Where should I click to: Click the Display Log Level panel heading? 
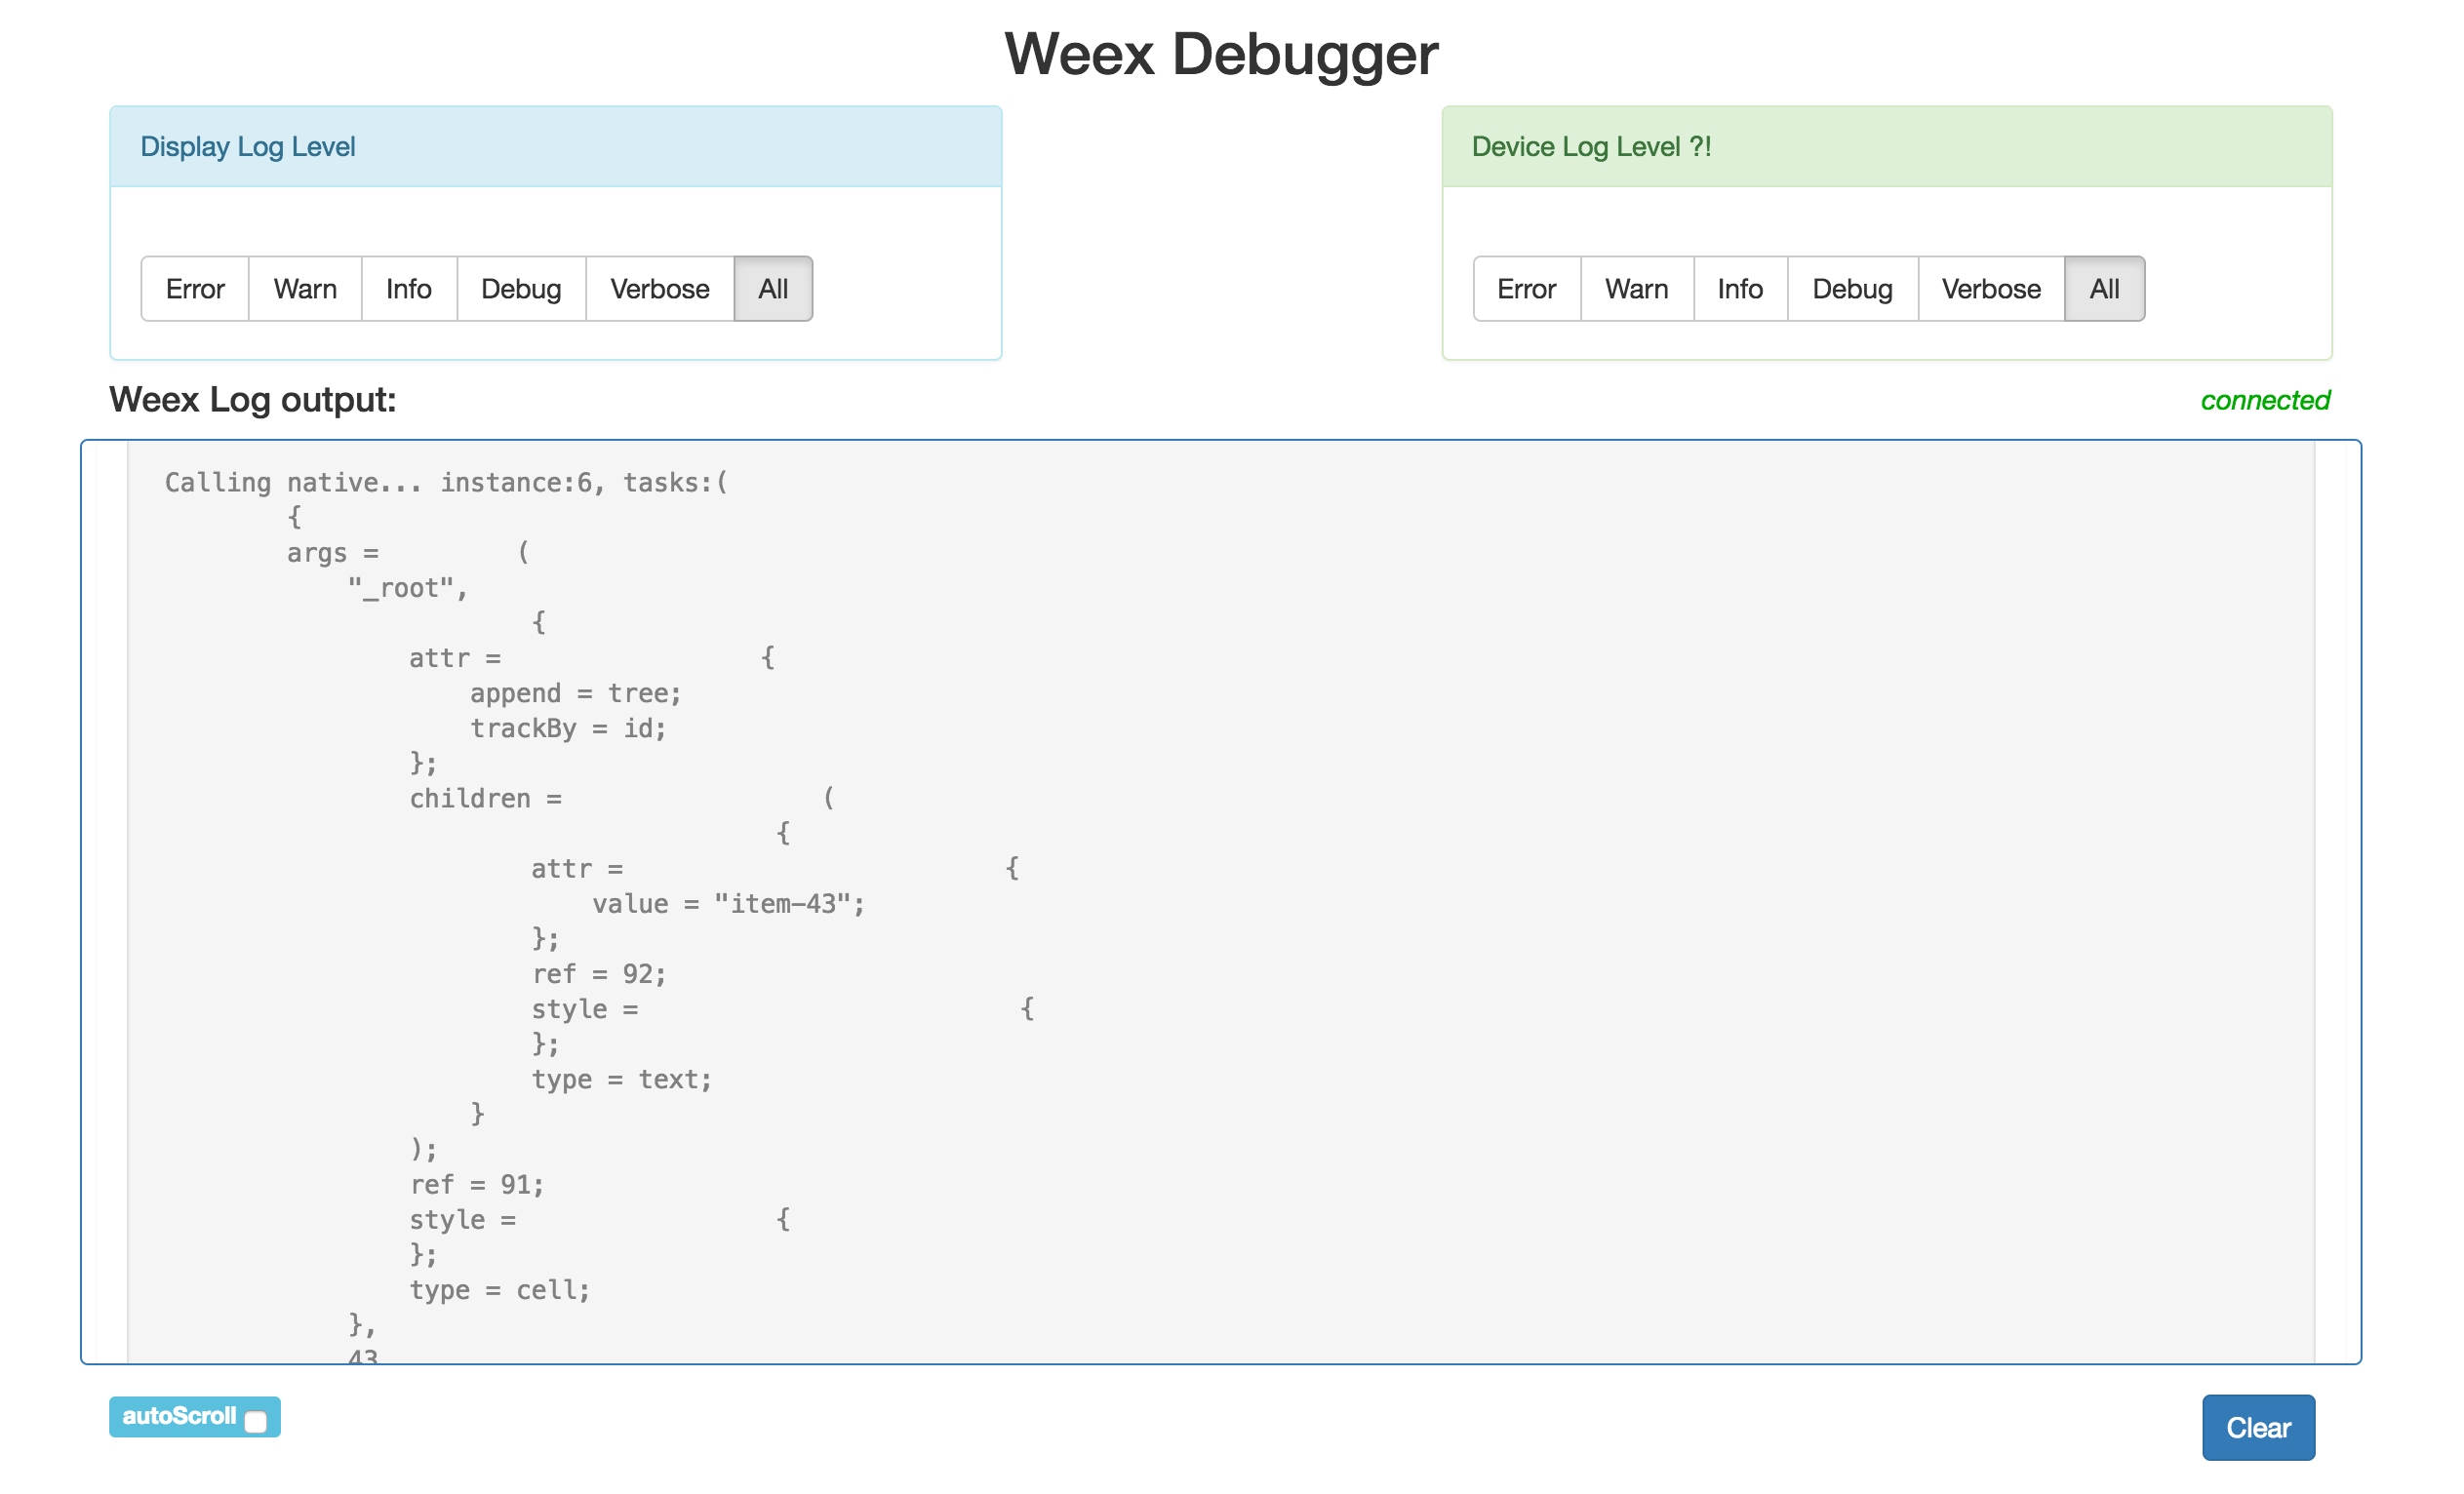[250, 148]
